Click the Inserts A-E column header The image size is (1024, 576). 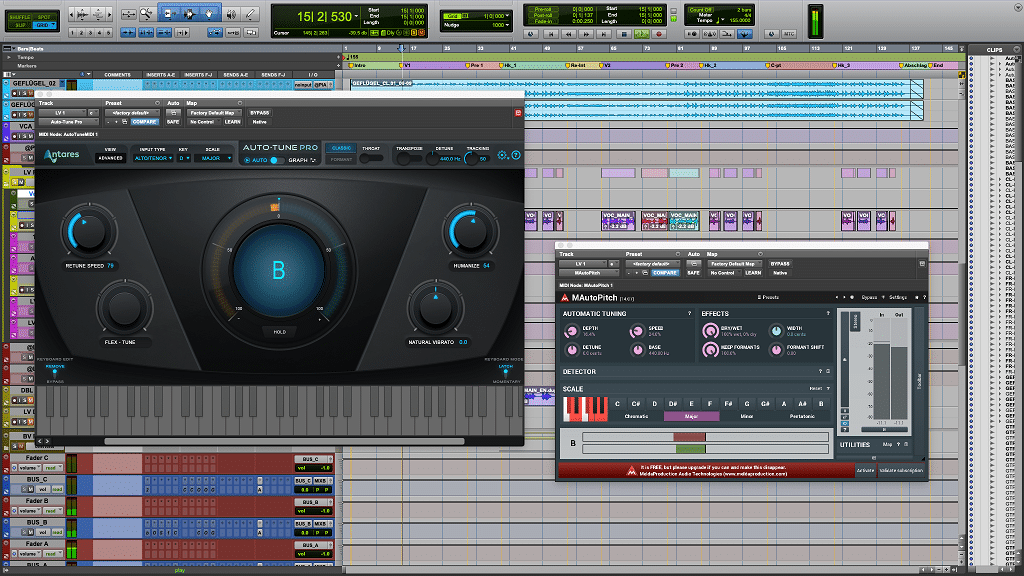(161, 74)
